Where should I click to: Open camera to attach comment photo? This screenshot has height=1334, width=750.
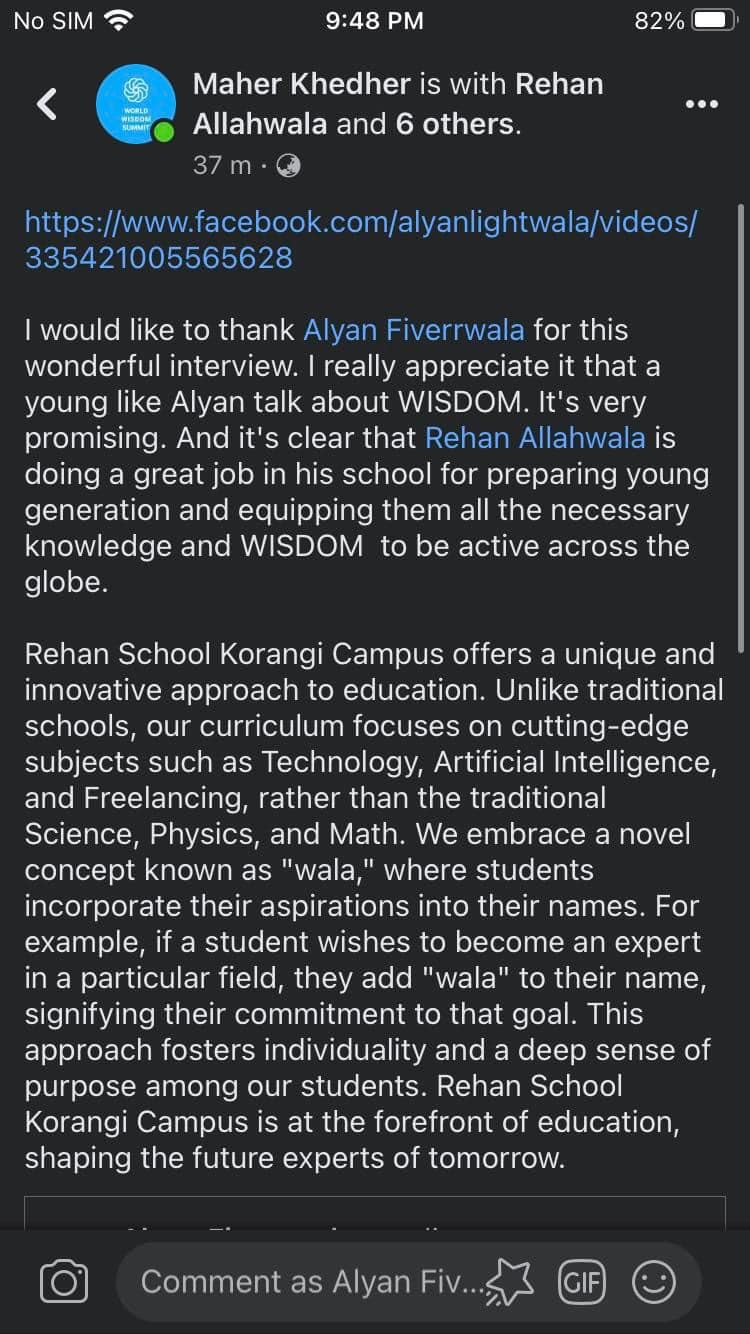coord(64,1282)
